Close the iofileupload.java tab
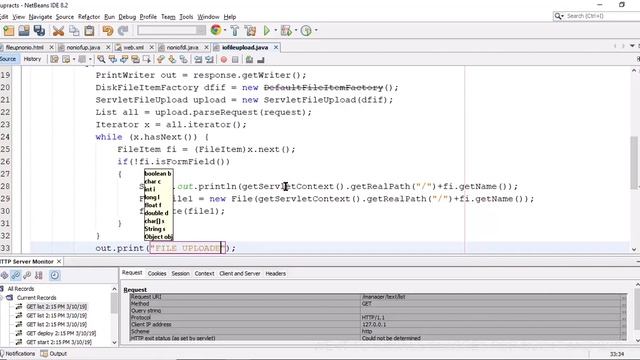This screenshot has width=640, height=360. (x=276, y=47)
